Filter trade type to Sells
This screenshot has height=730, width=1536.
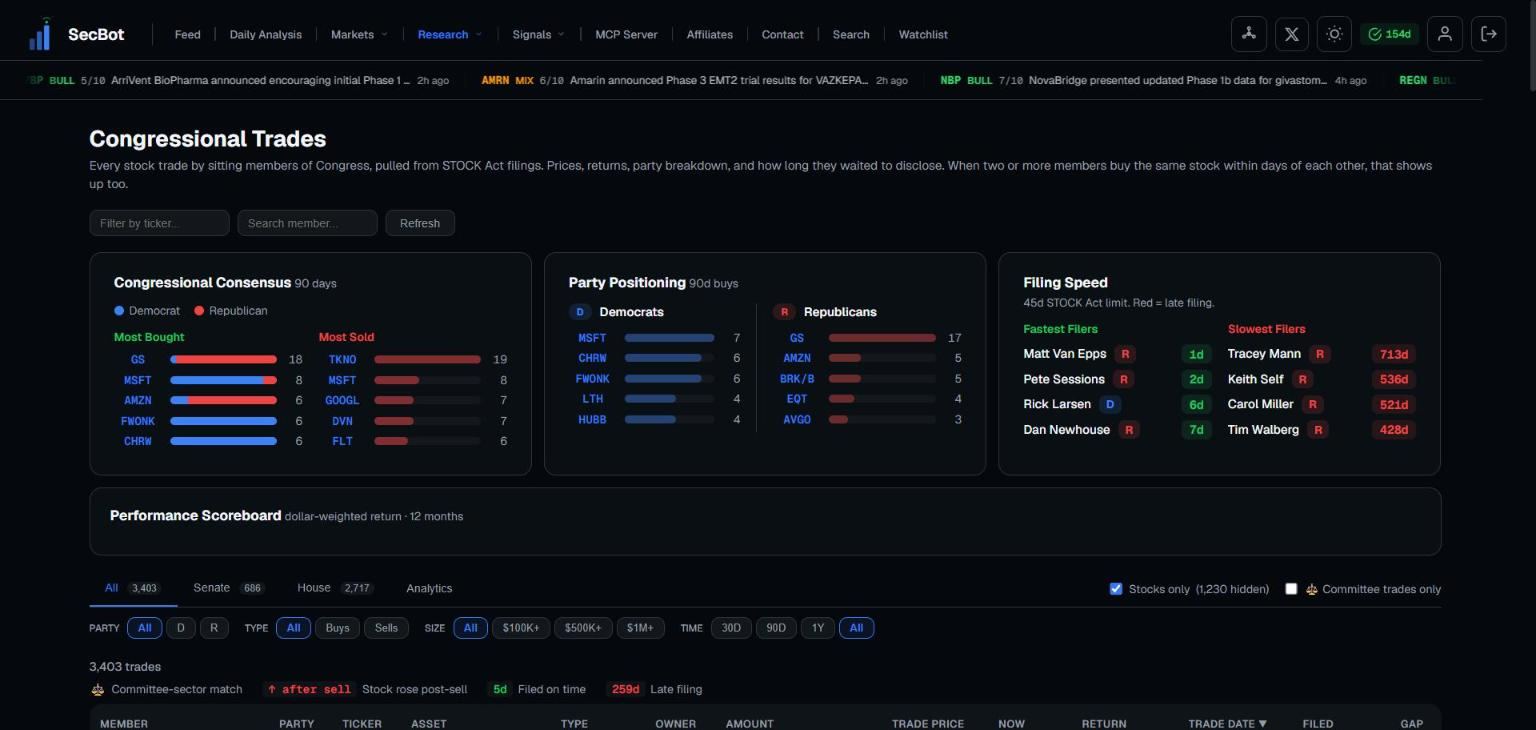(386, 628)
